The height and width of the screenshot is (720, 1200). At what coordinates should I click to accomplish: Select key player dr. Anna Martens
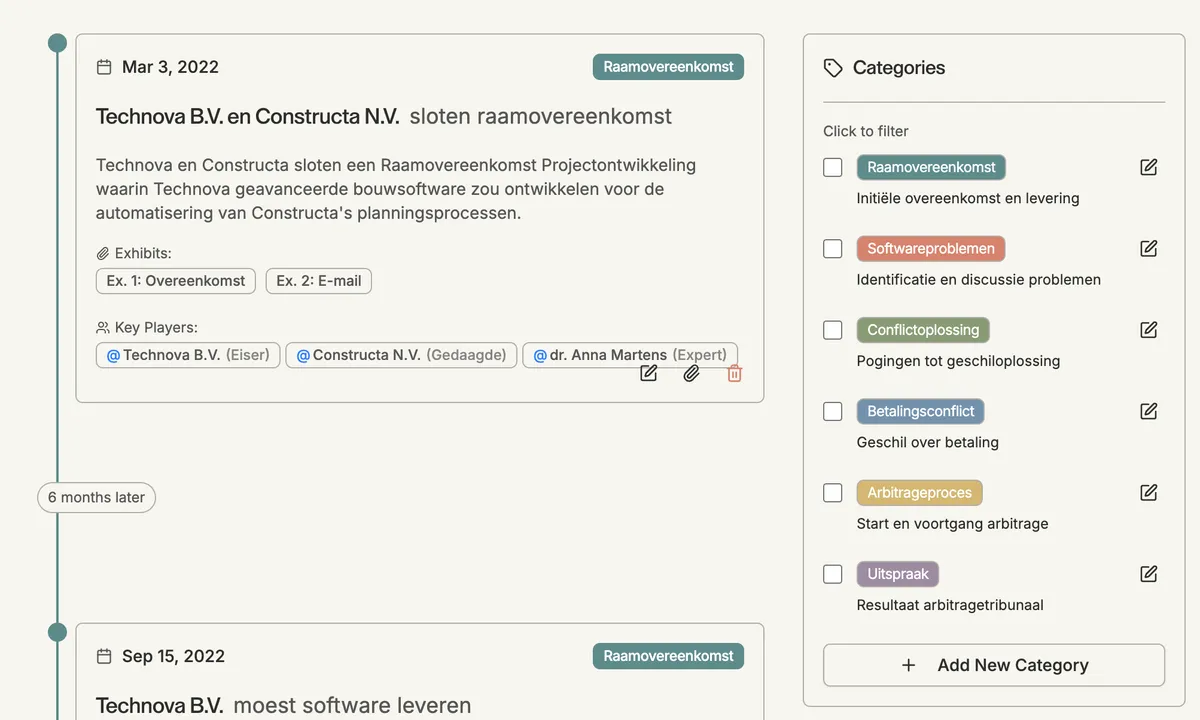point(630,355)
